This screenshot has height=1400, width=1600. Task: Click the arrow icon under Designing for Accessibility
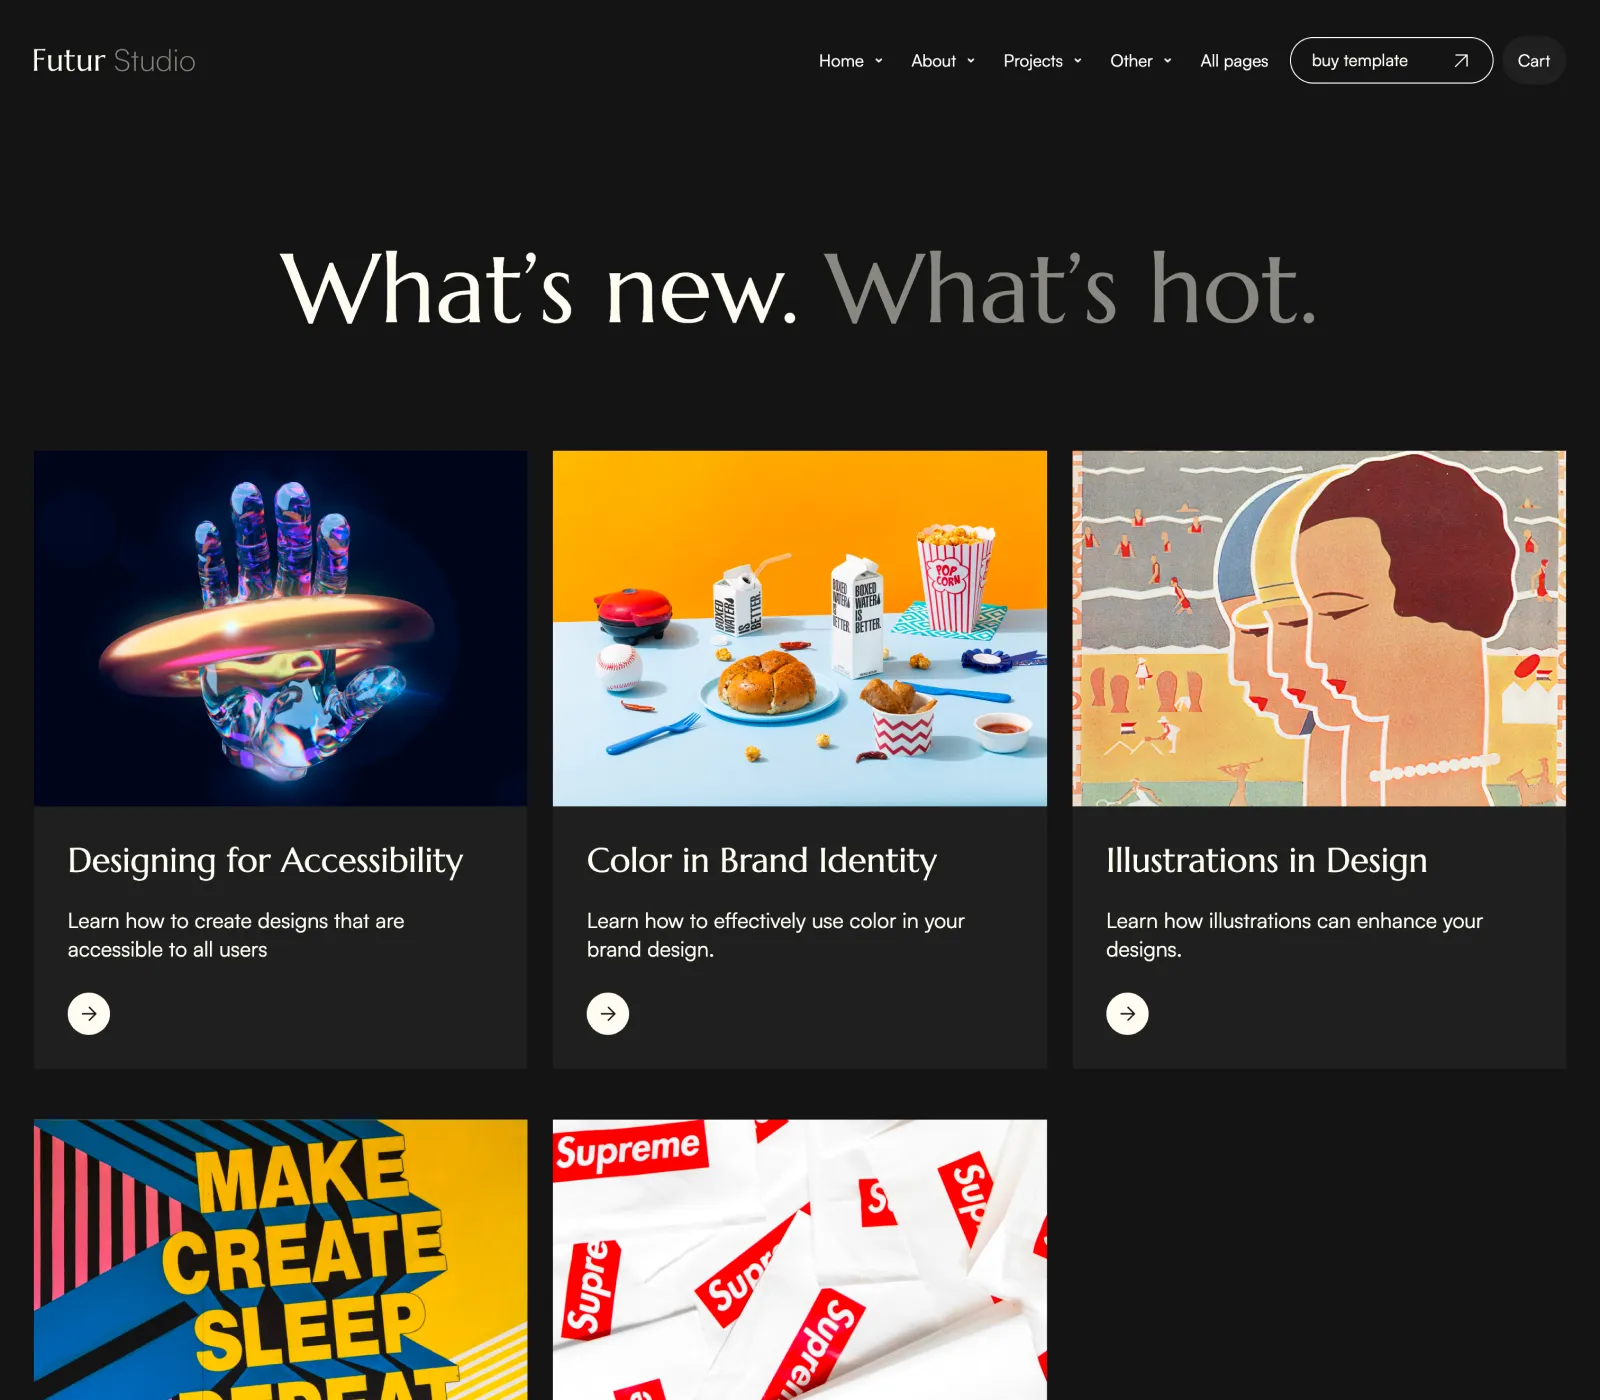click(x=89, y=1013)
